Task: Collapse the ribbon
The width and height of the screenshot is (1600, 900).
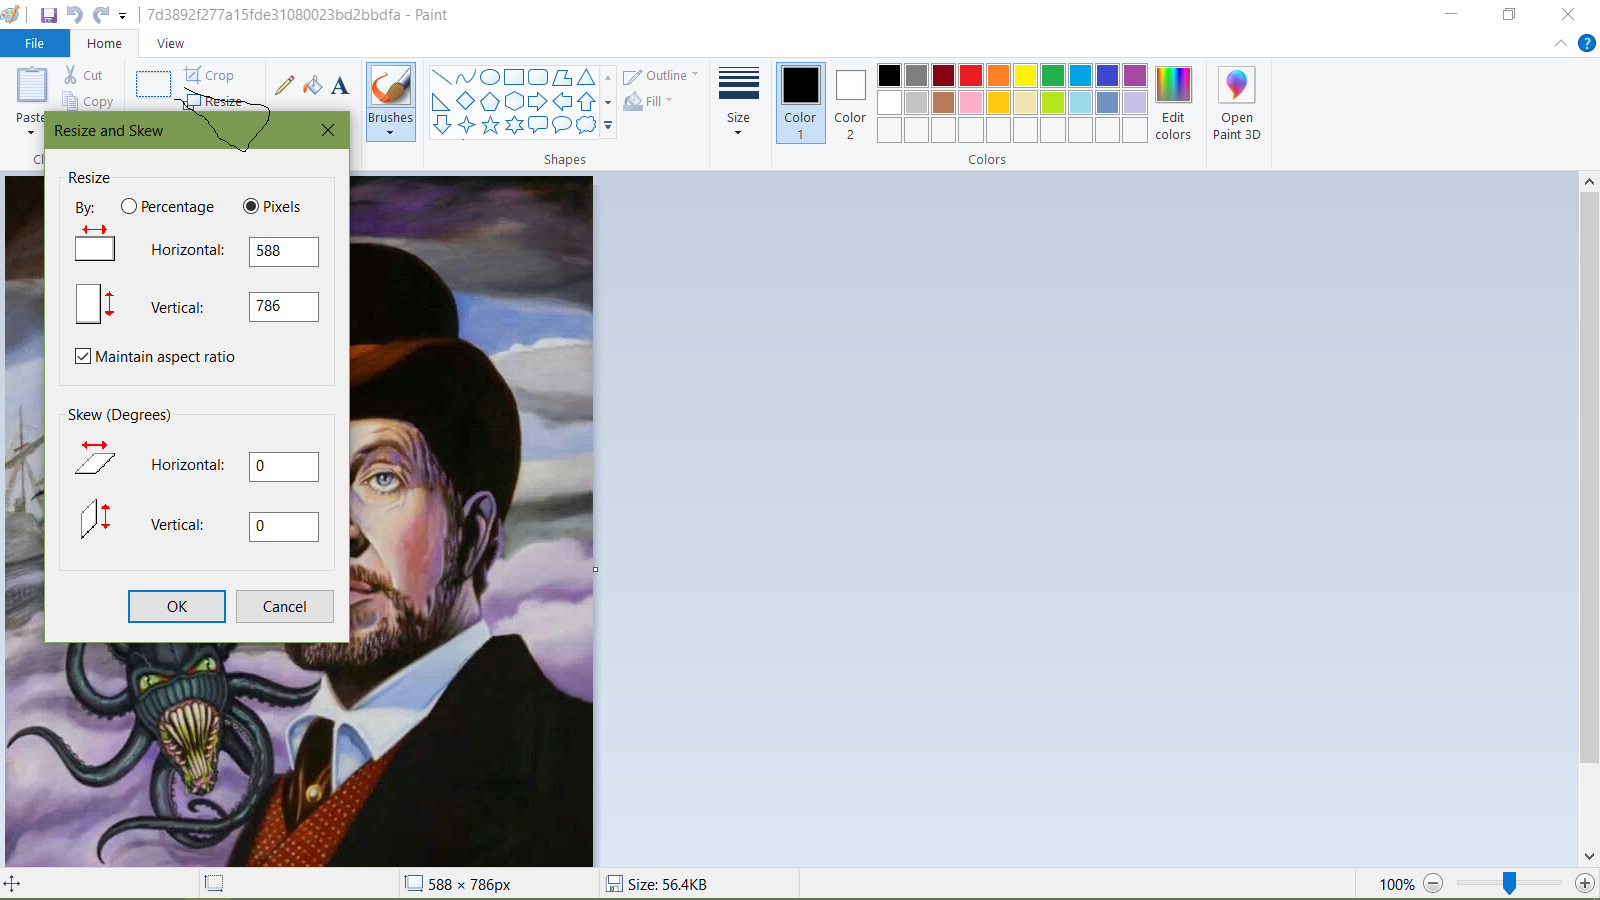Action: [x=1560, y=43]
